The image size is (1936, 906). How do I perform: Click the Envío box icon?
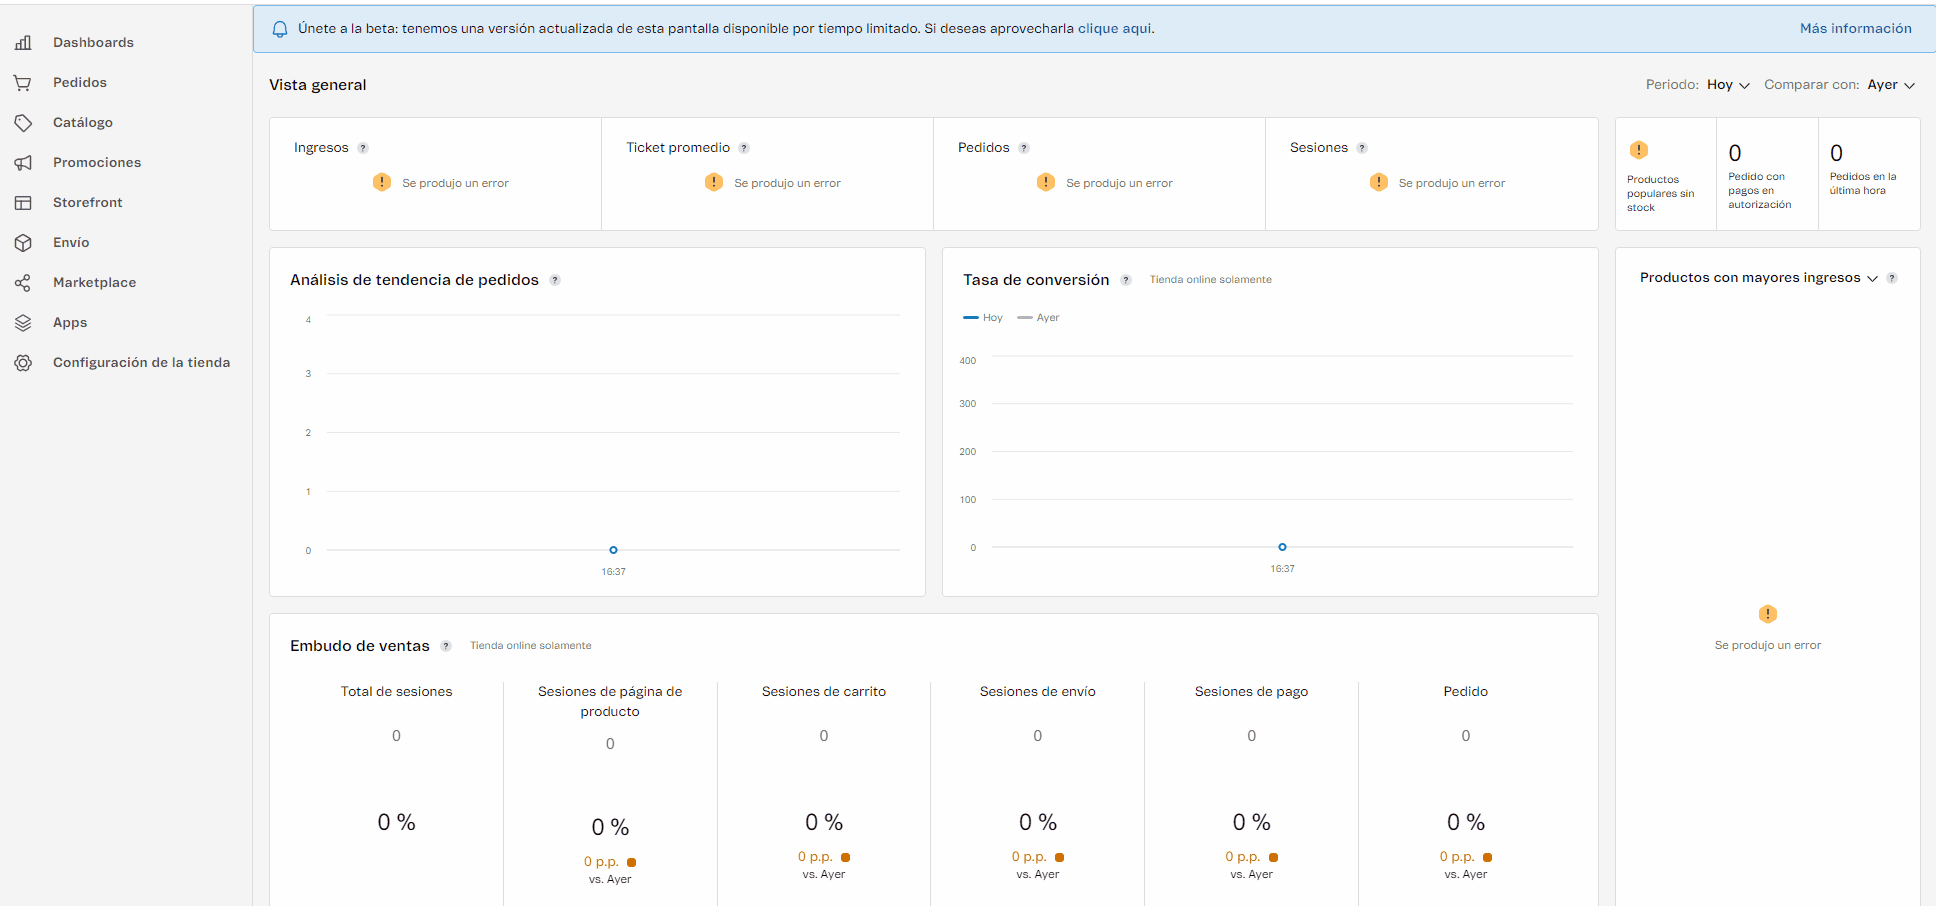pyautogui.click(x=23, y=243)
